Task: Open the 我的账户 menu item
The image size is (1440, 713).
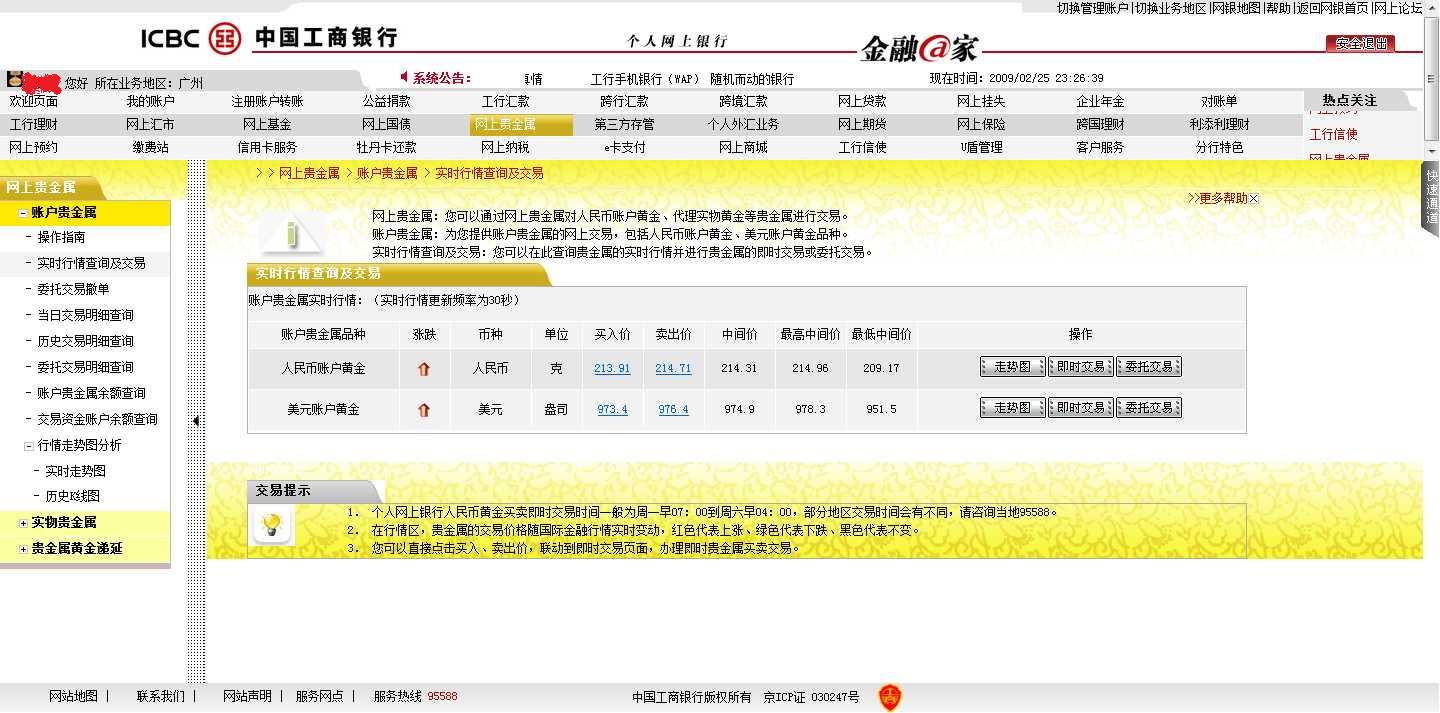Action: [x=150, y=102]
